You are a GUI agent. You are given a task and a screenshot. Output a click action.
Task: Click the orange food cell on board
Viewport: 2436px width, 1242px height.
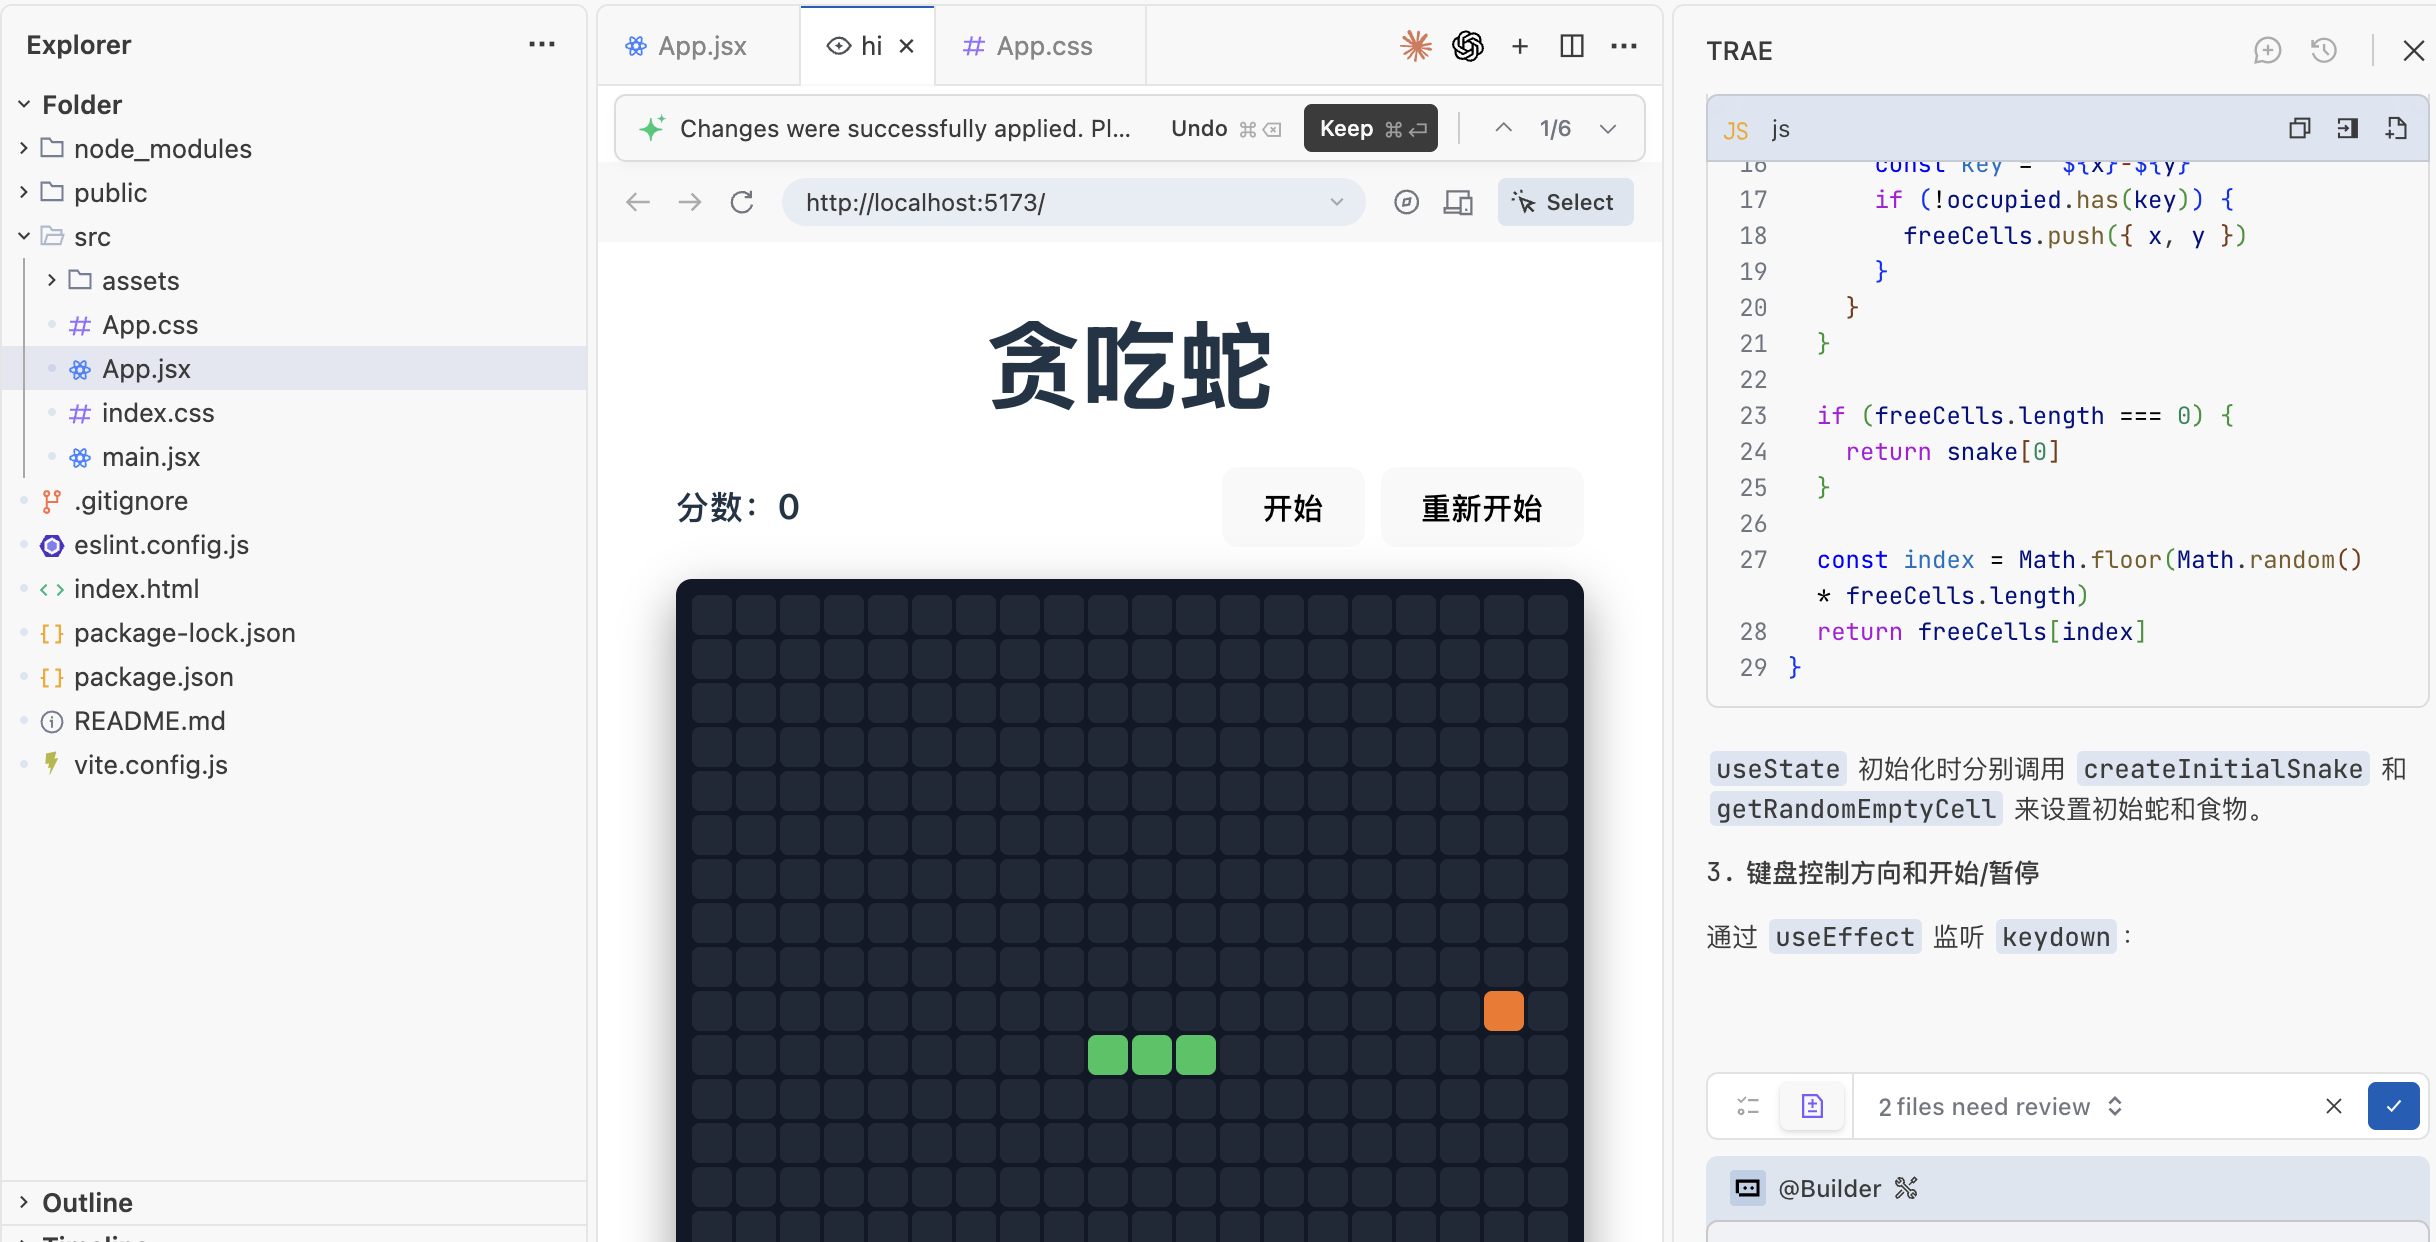click(1503, 1011)
